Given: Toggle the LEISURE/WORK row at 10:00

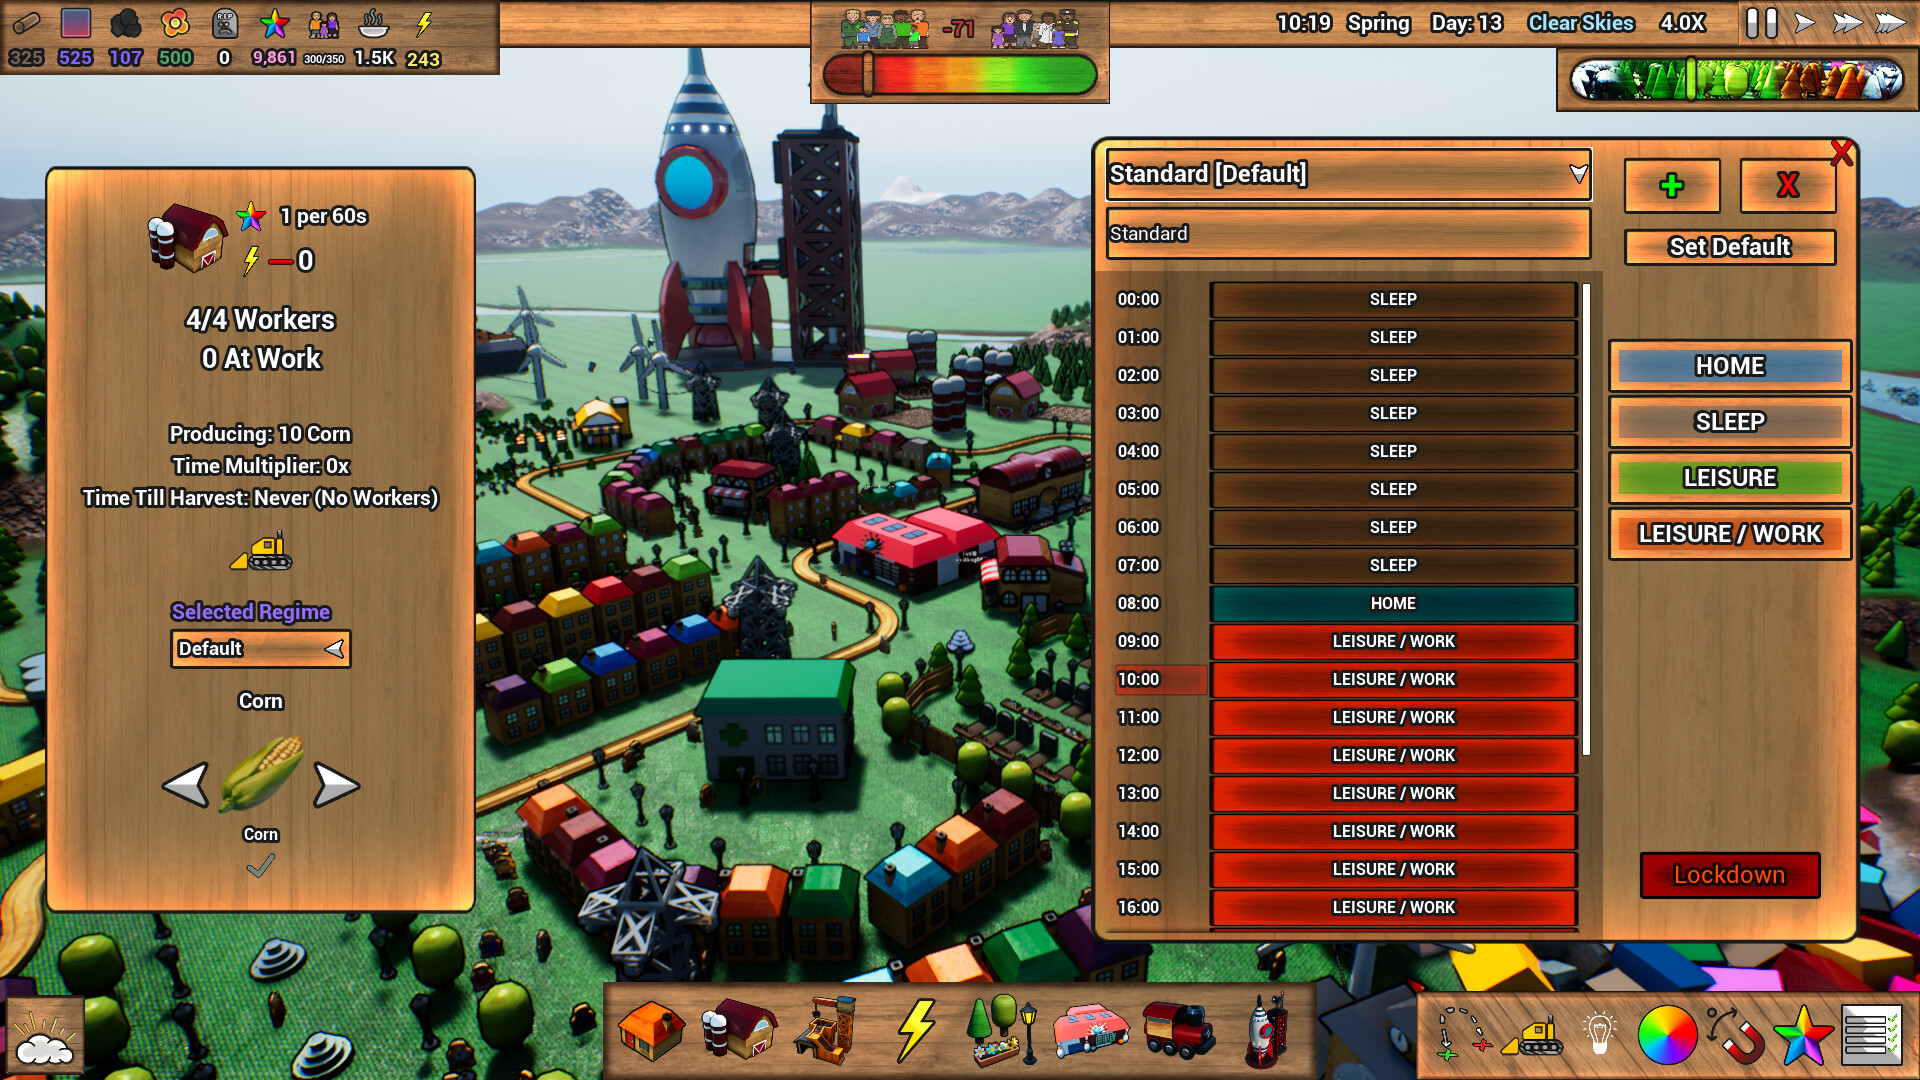Looking at the screenshot, I should click(x=1393, y=679).
